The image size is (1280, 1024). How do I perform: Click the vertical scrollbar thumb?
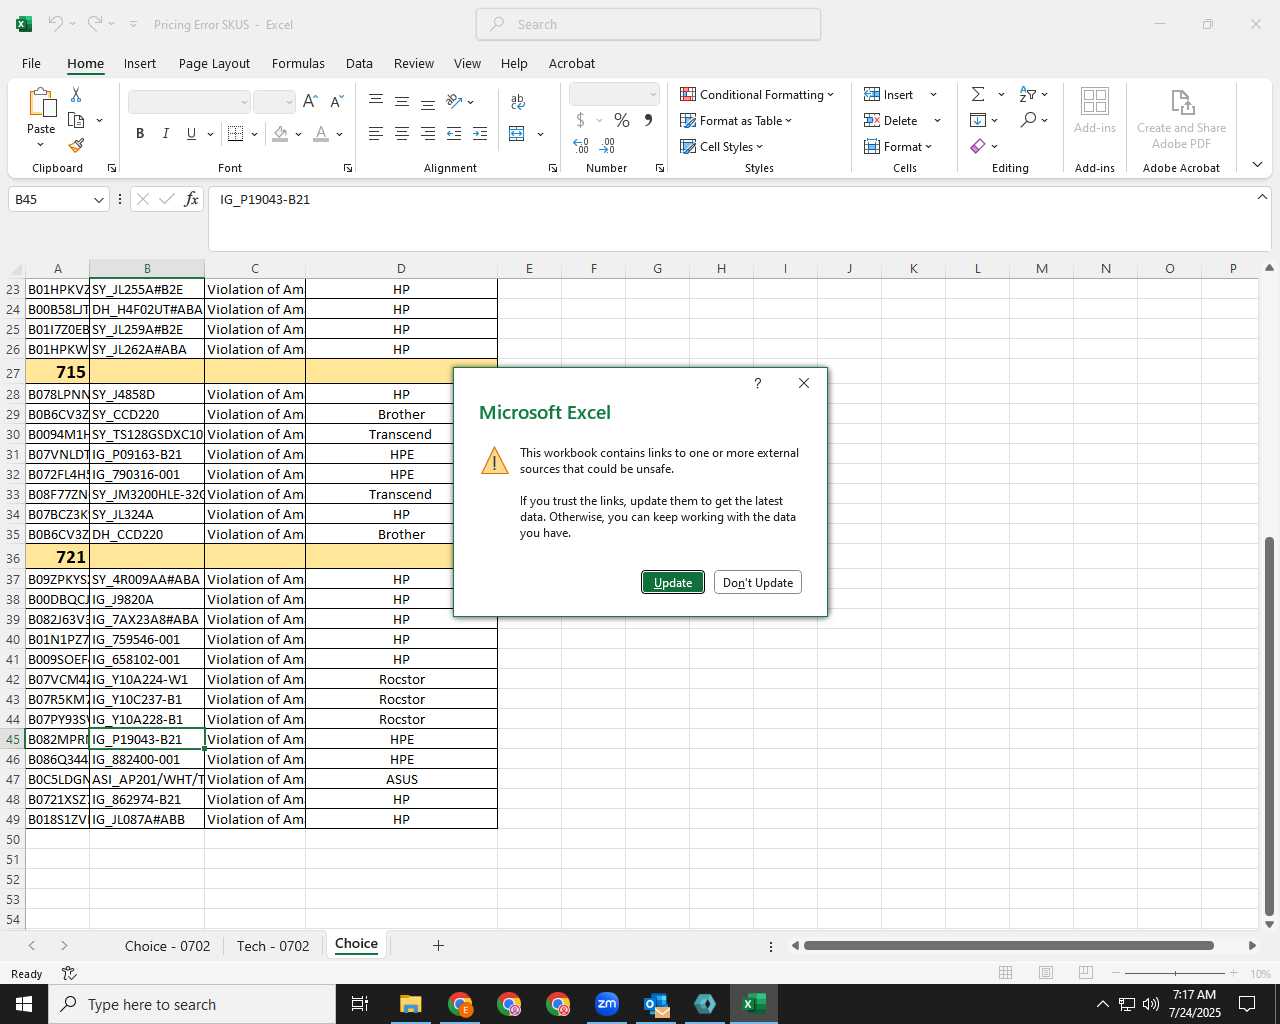coord(1269,727)
